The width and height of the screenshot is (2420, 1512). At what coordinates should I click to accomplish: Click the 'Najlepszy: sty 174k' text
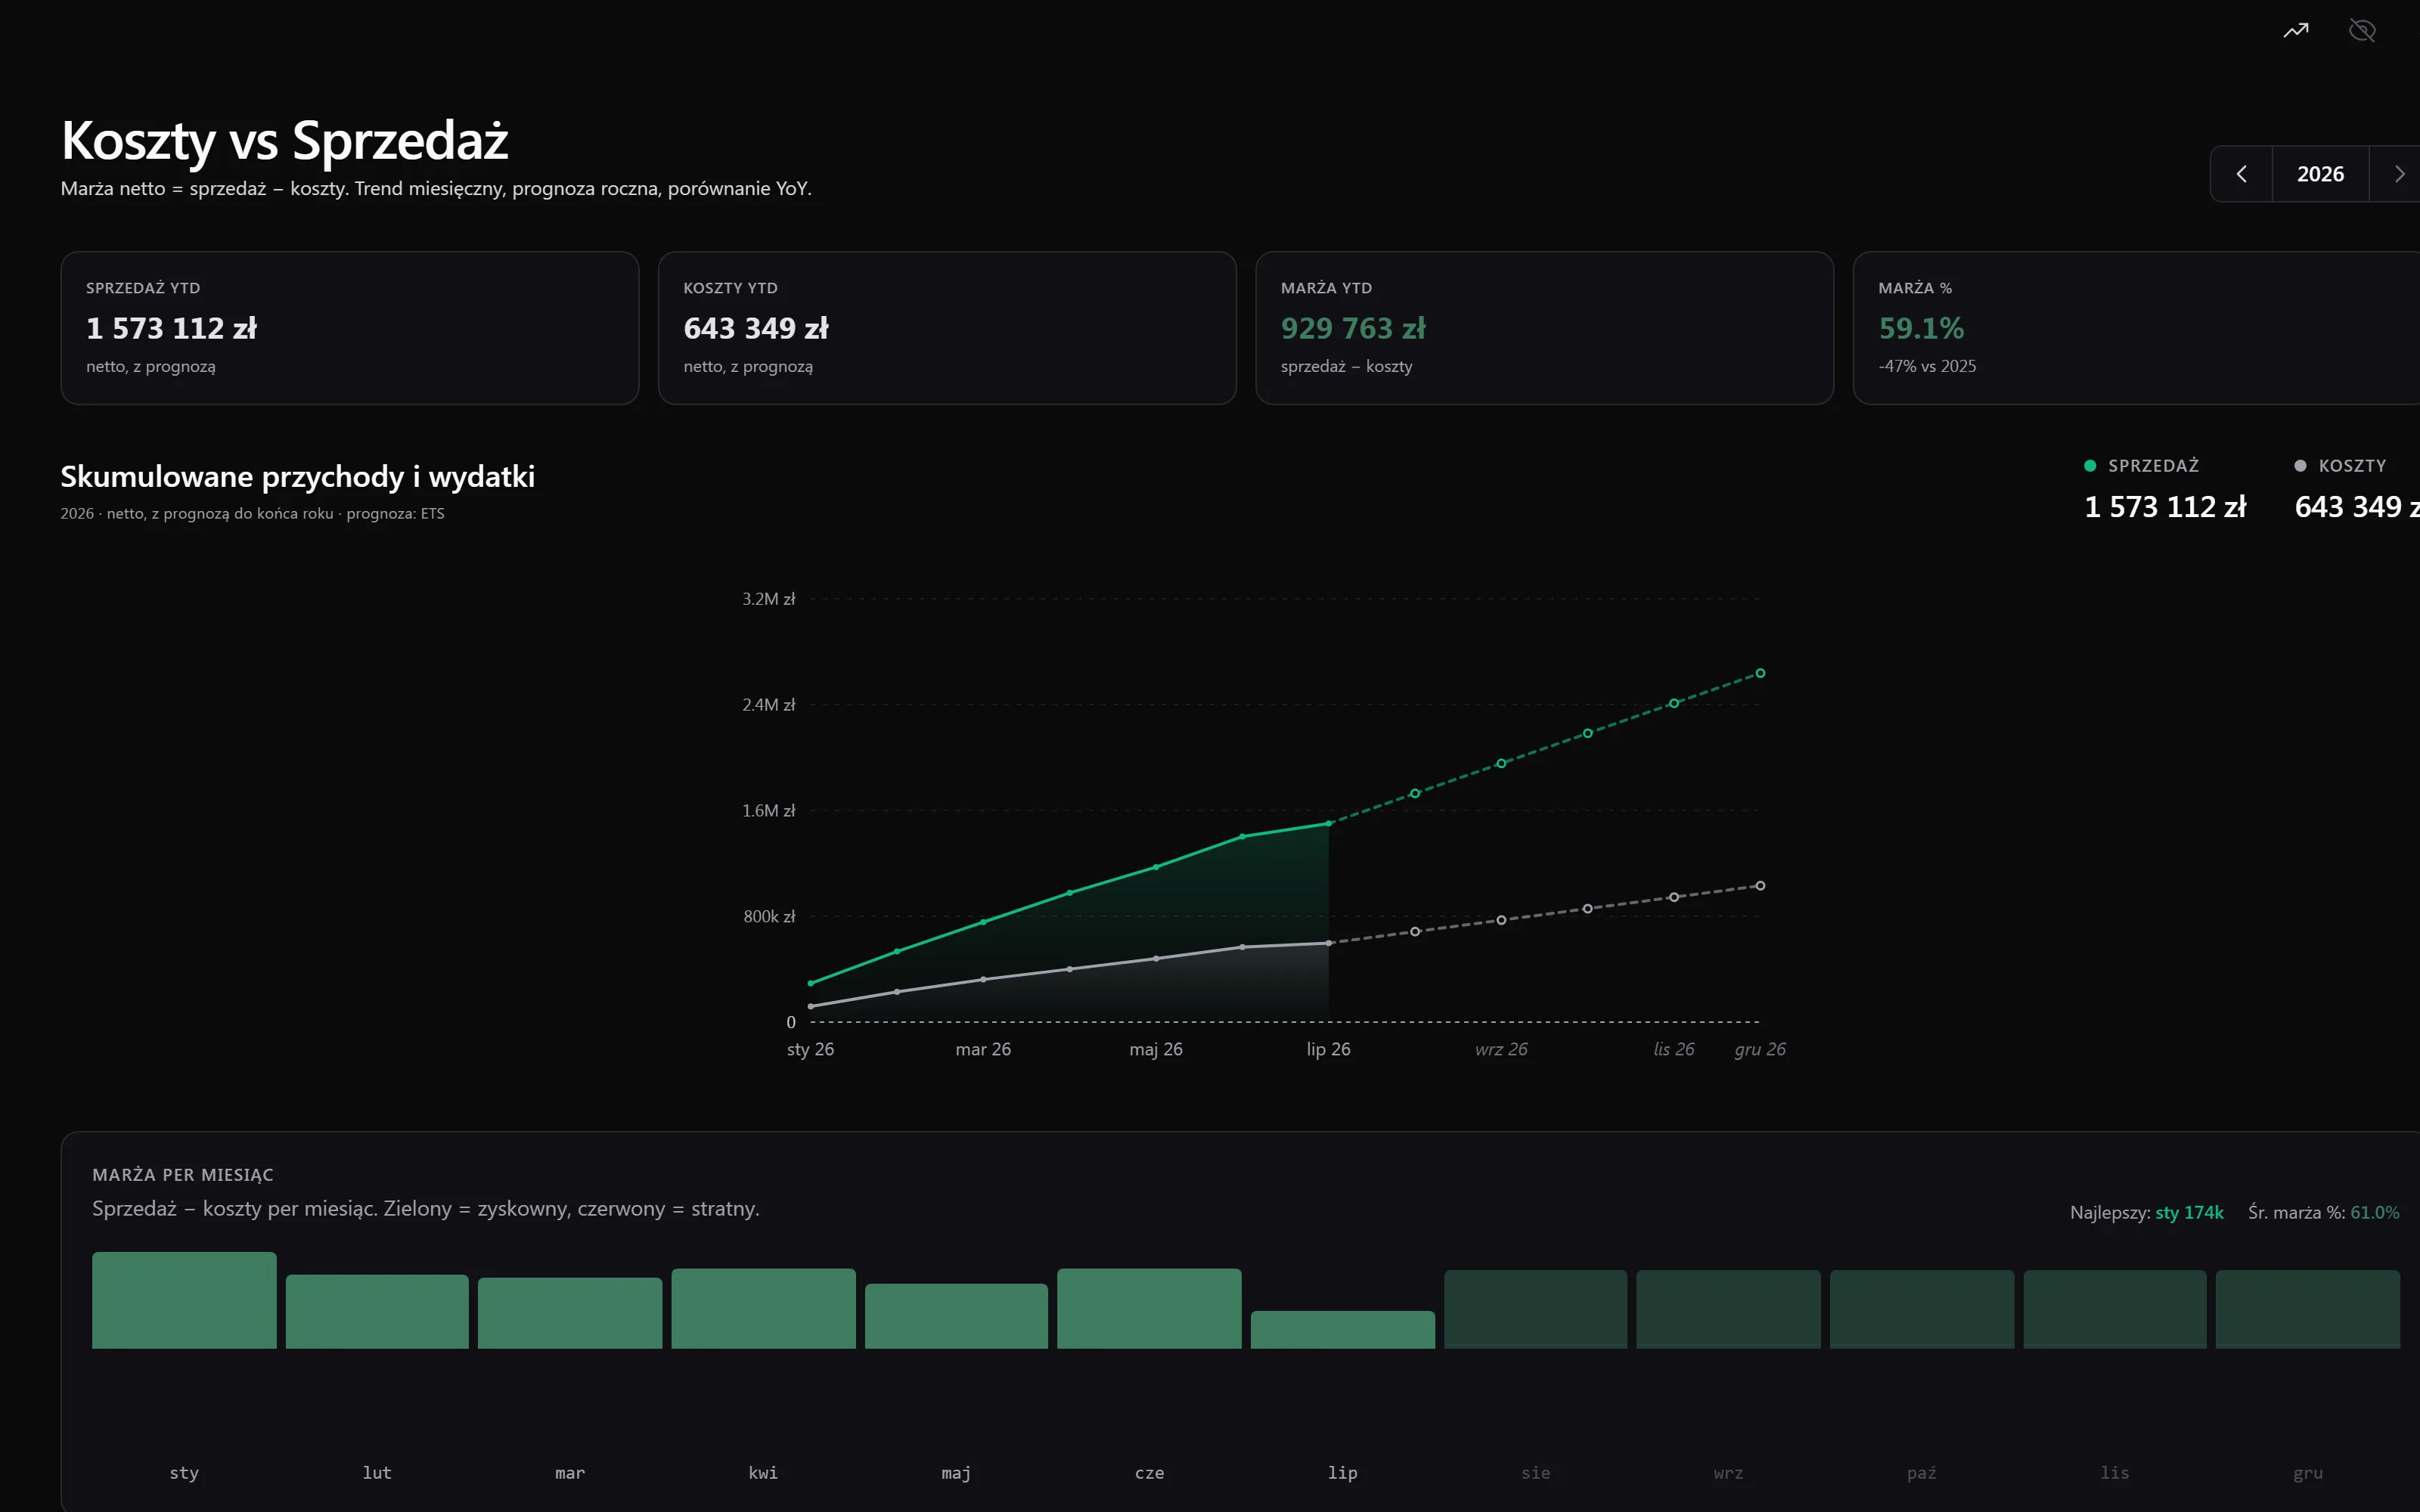point(2147,1213)
